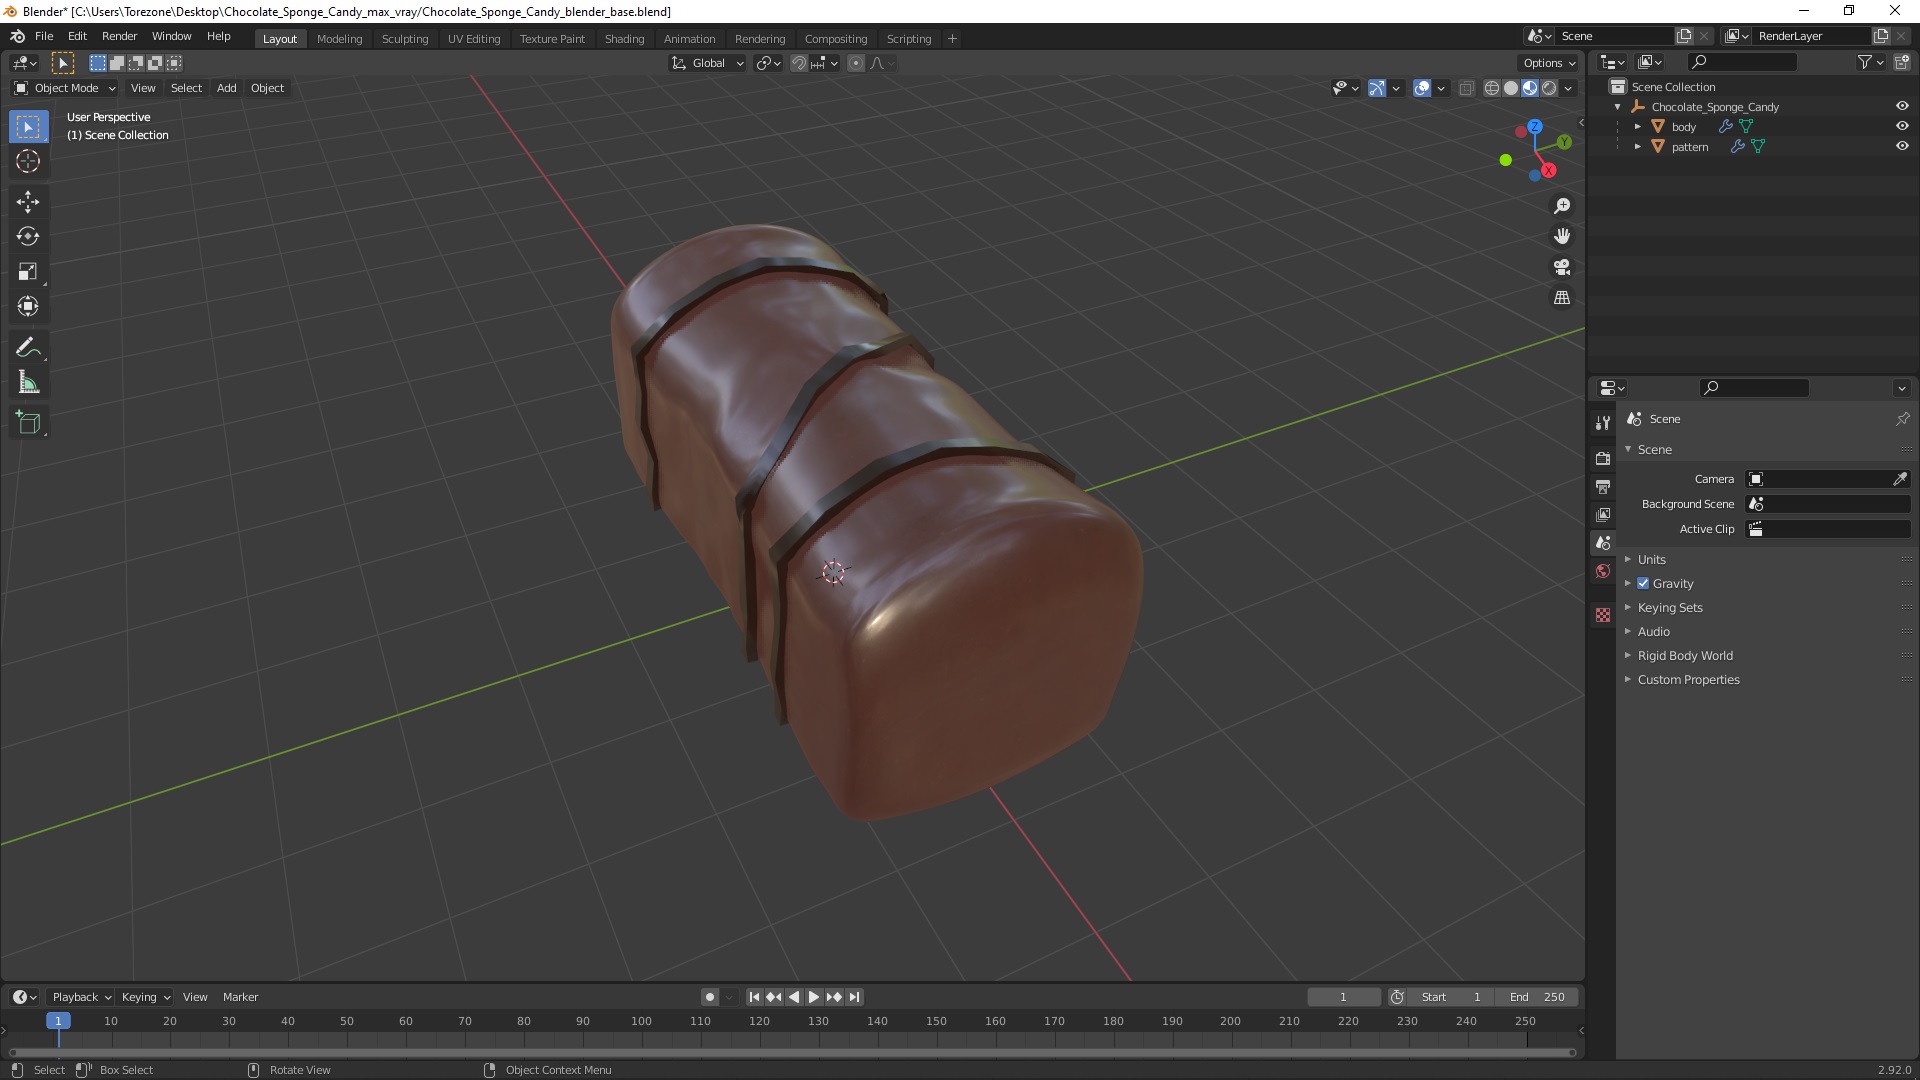Select the Annotate pencil tool

click(28, 348)
